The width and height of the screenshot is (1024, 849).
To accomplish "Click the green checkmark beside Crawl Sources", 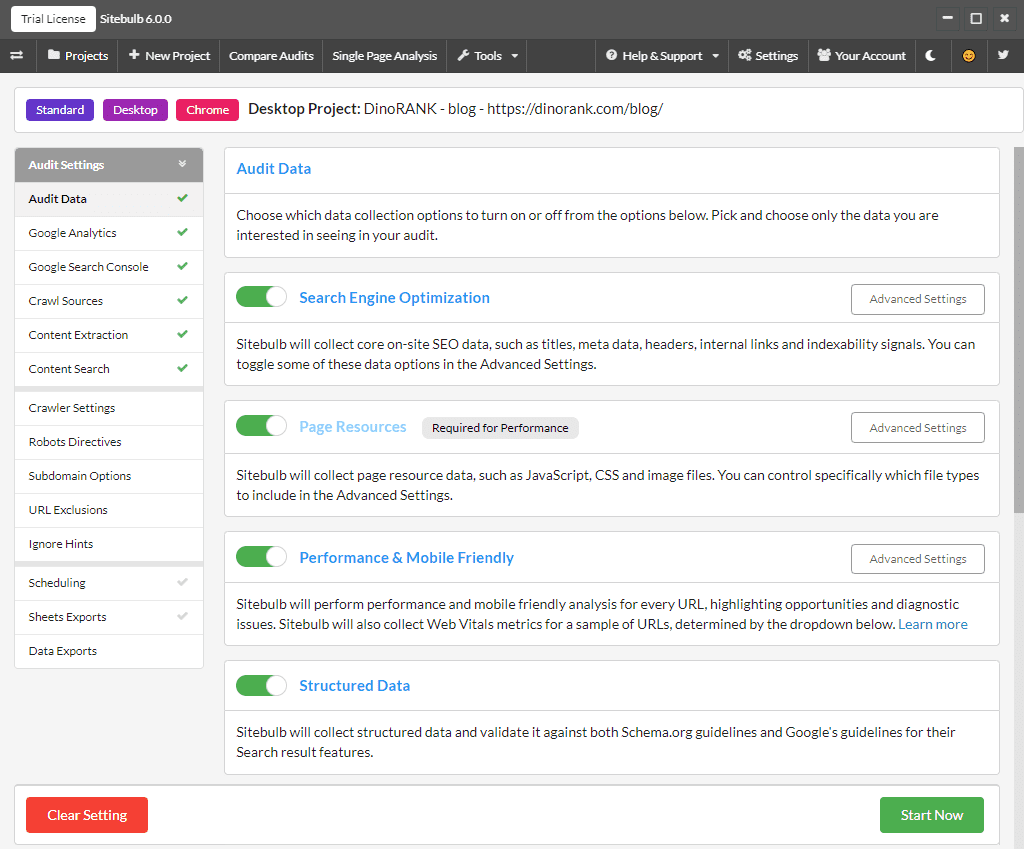I will [x=182, y=300].
